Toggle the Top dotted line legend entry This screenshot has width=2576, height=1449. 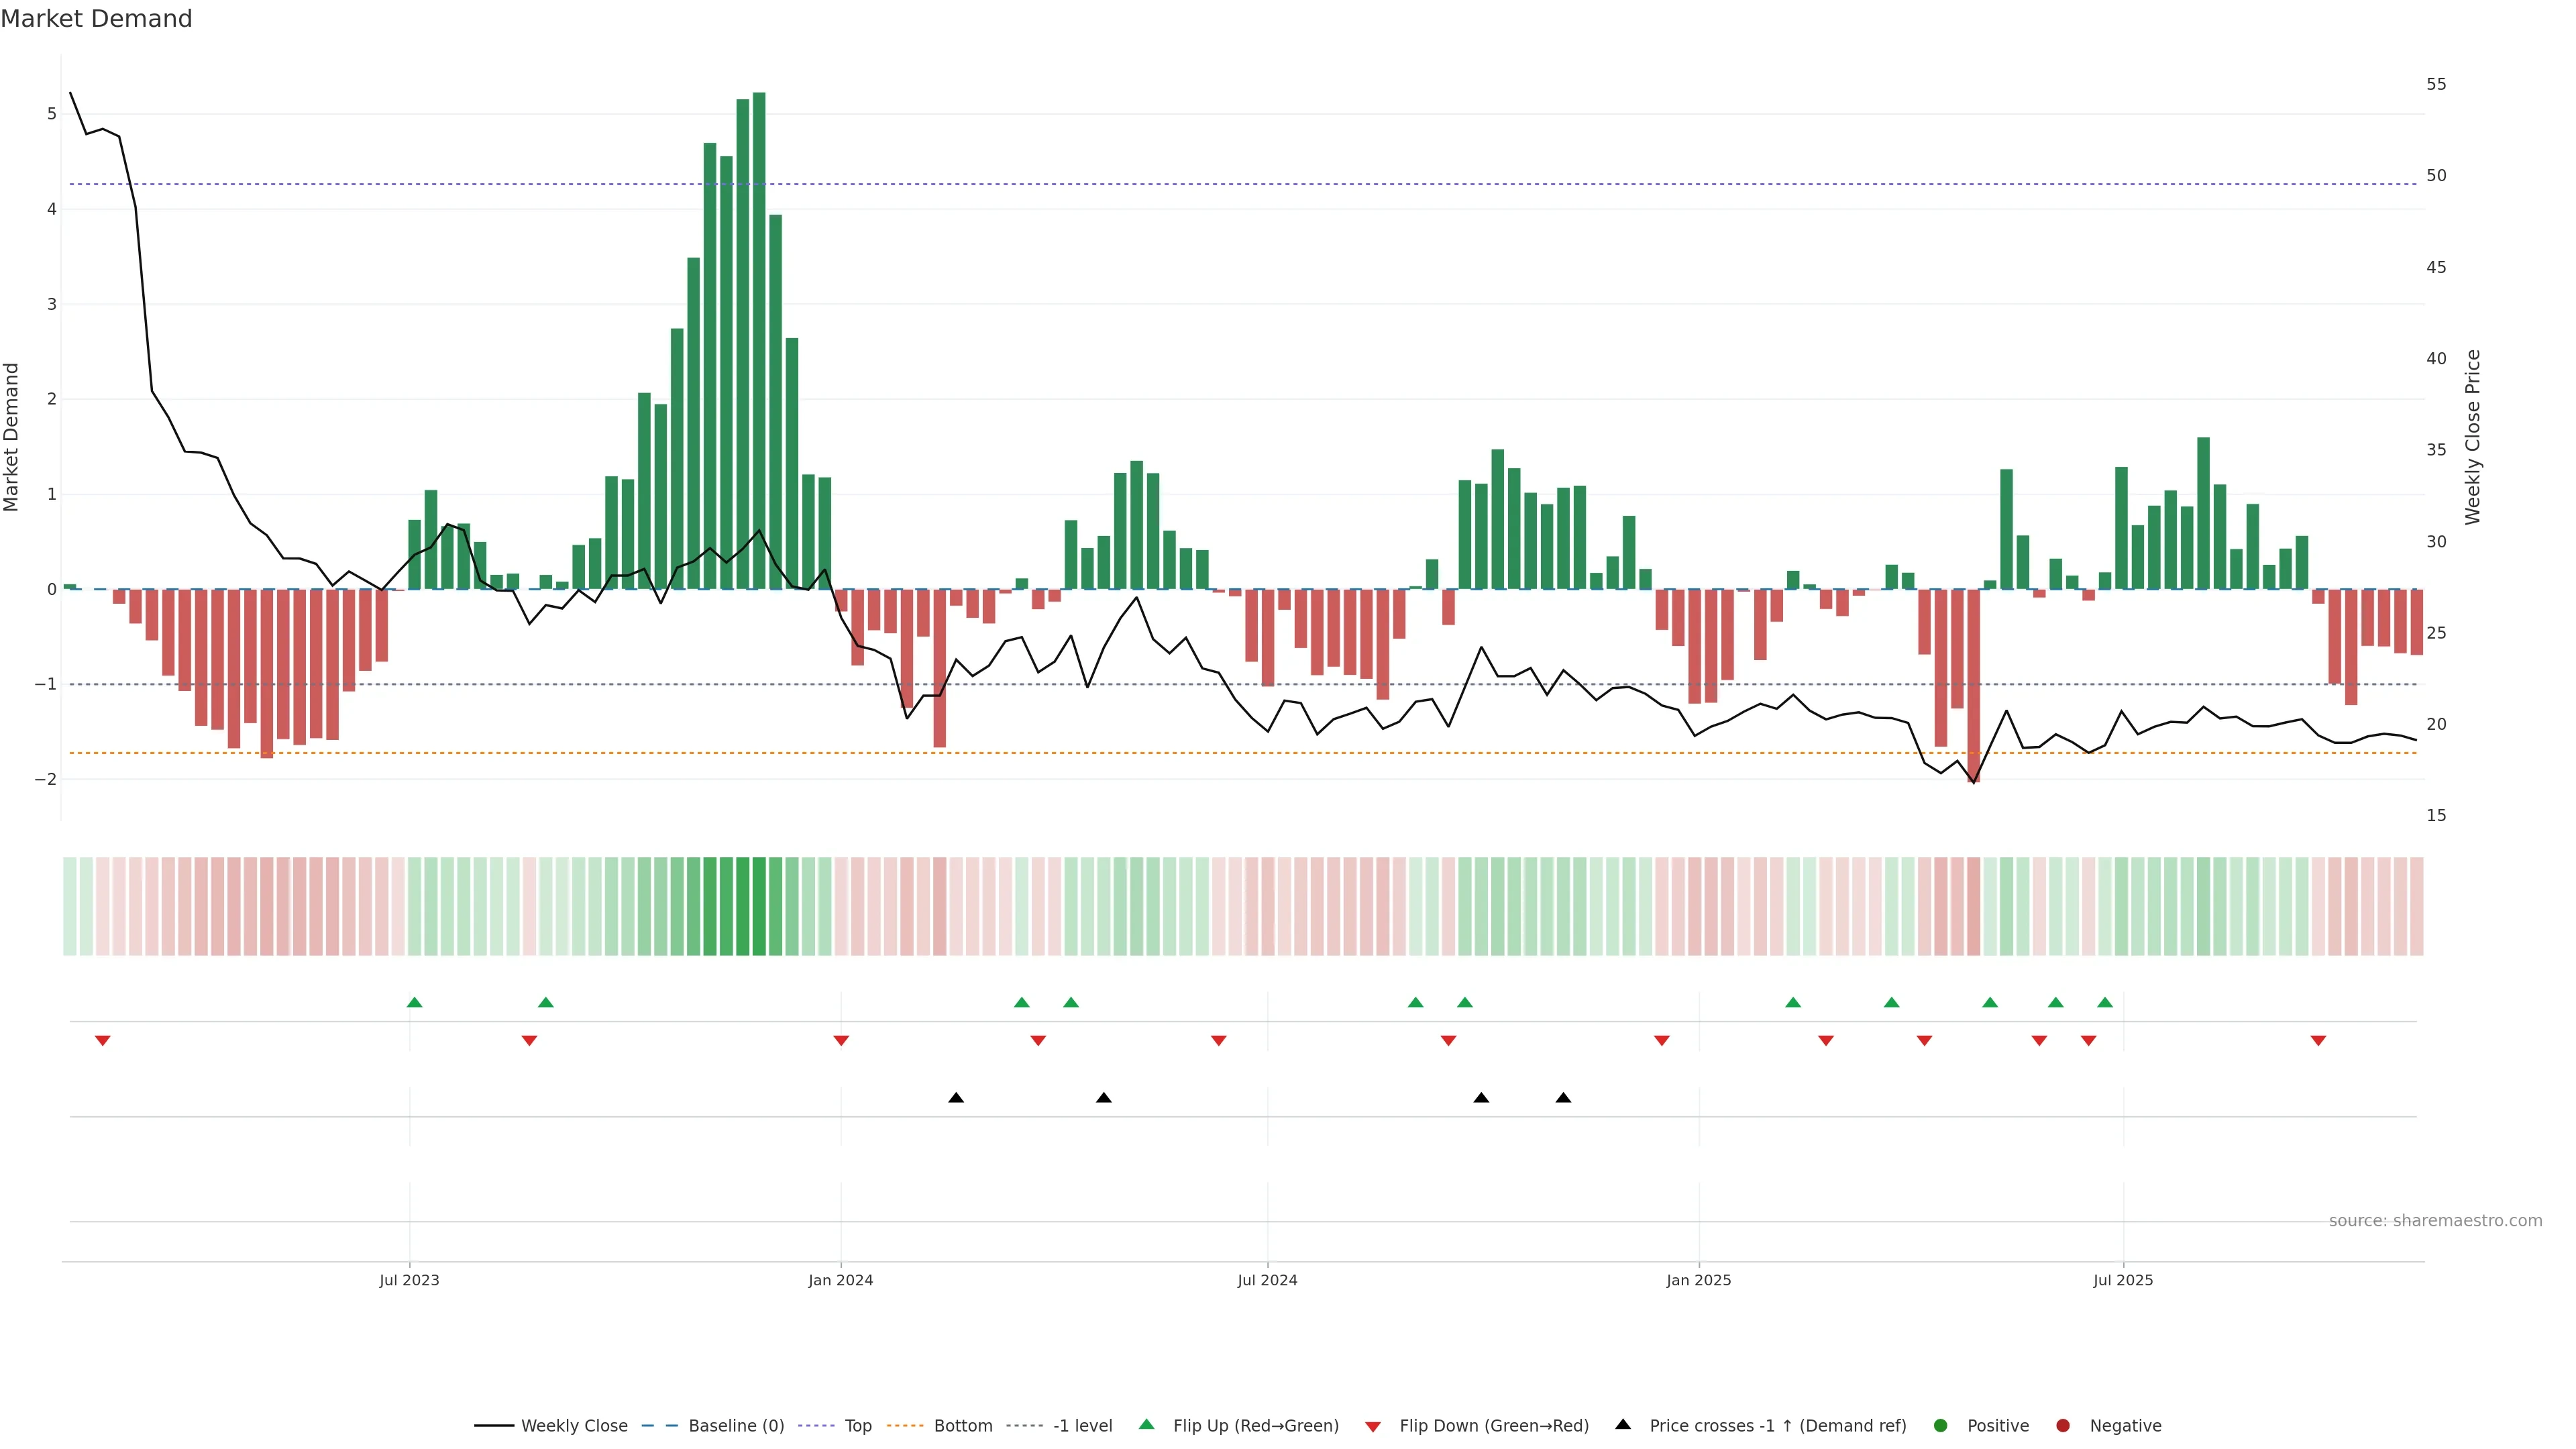tap(857, 1425)
